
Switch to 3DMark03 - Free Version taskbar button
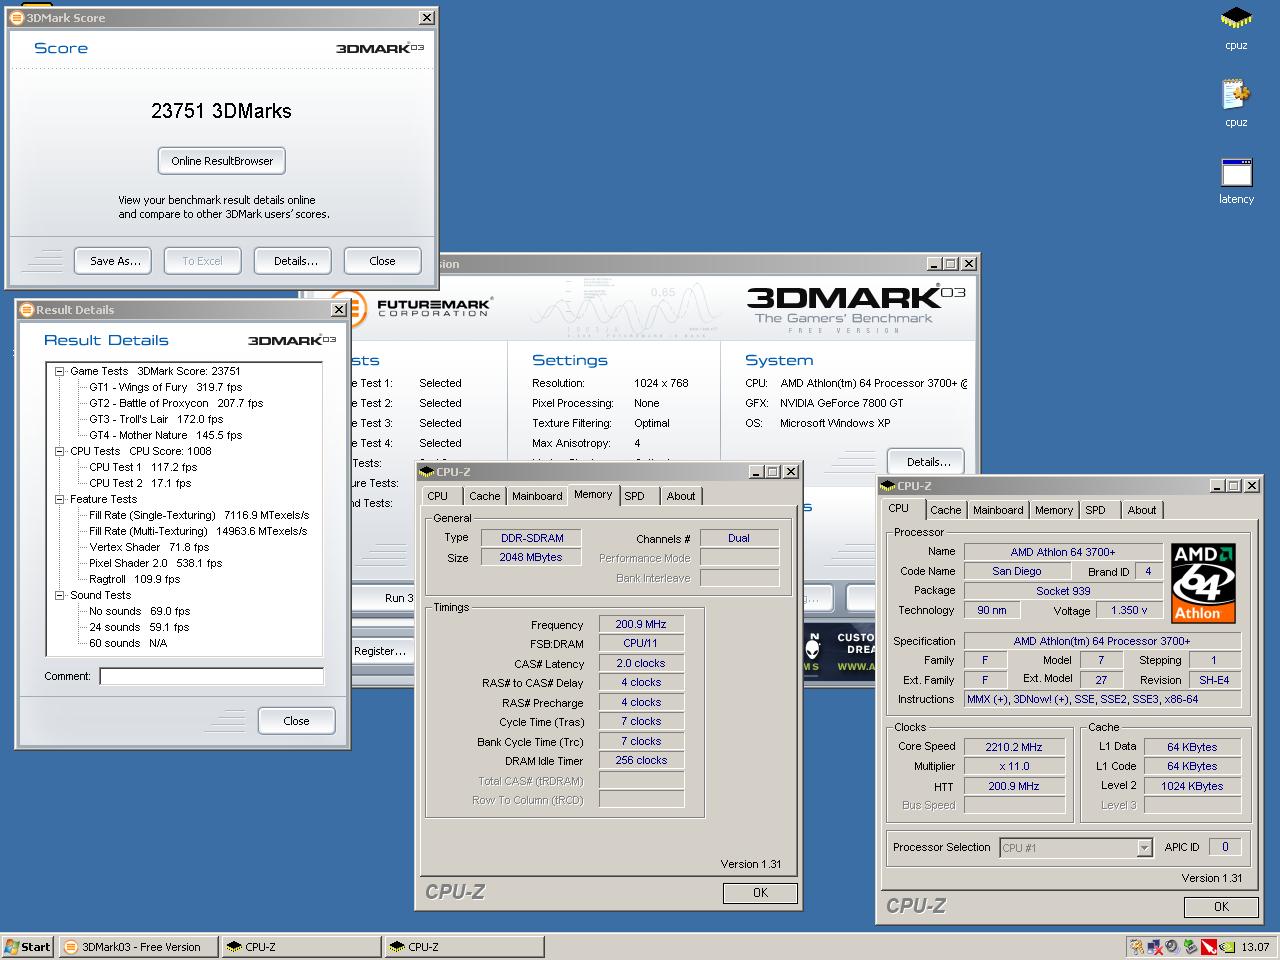coord(138,947)
